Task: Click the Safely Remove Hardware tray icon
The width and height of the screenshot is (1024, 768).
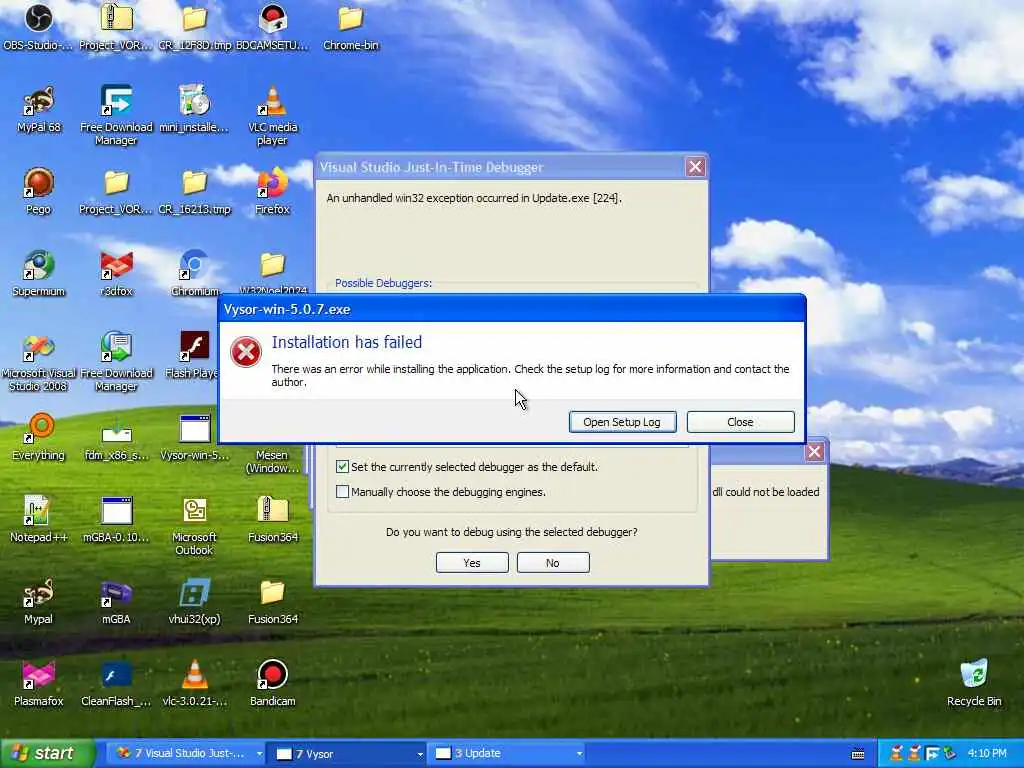Action: point(949,754)
